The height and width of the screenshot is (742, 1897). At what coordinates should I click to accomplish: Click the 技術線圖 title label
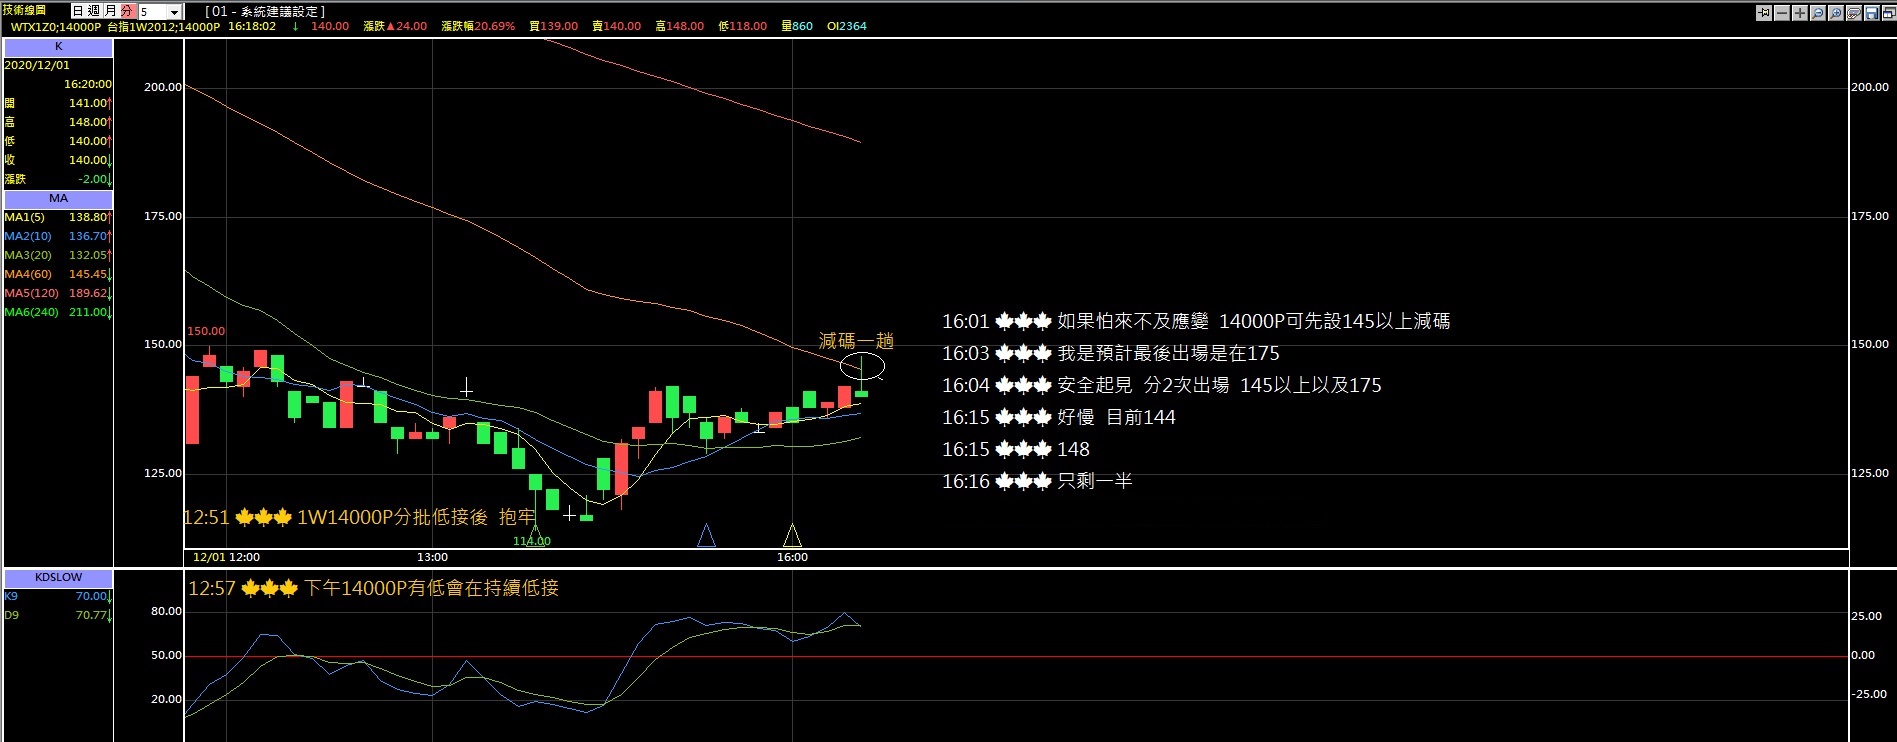pos(25,10)
